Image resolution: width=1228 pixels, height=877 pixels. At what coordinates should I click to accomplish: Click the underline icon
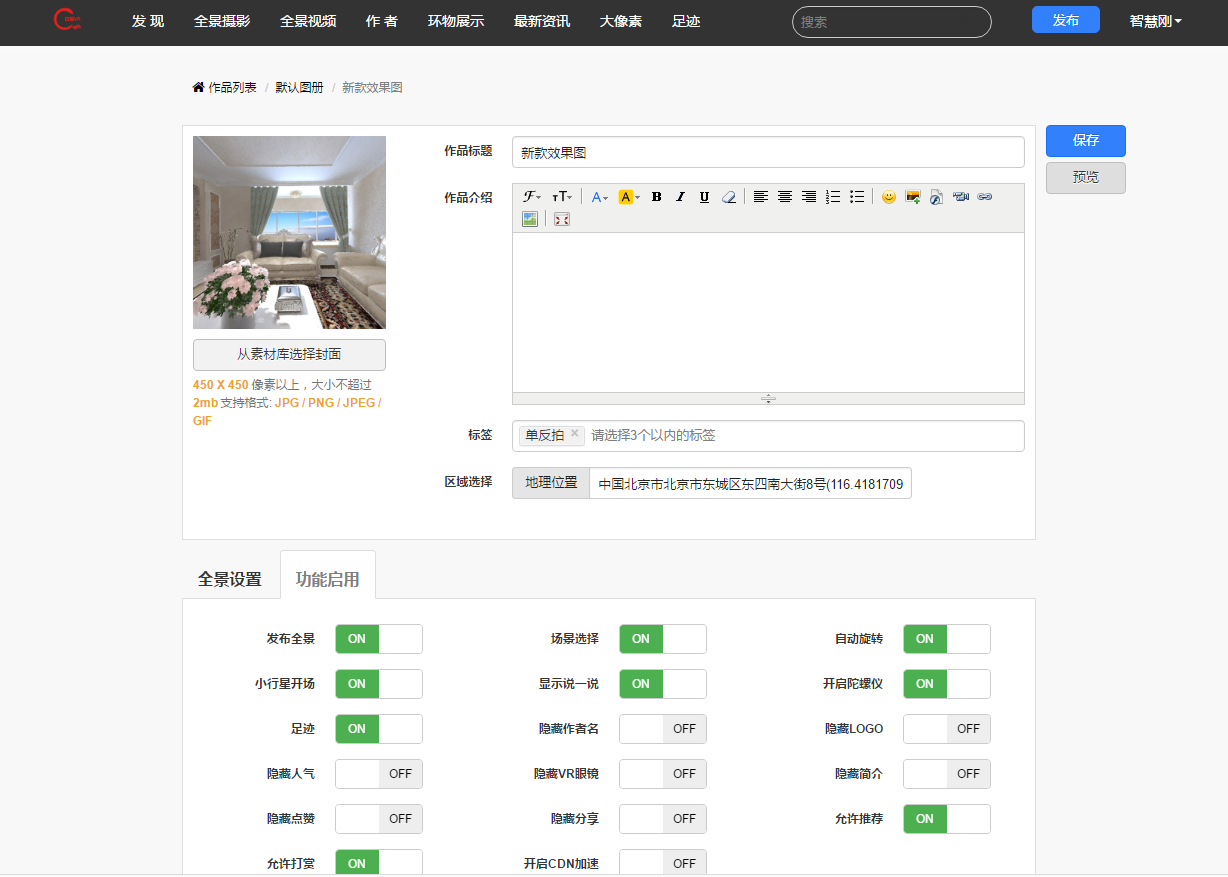click(704, 197)
